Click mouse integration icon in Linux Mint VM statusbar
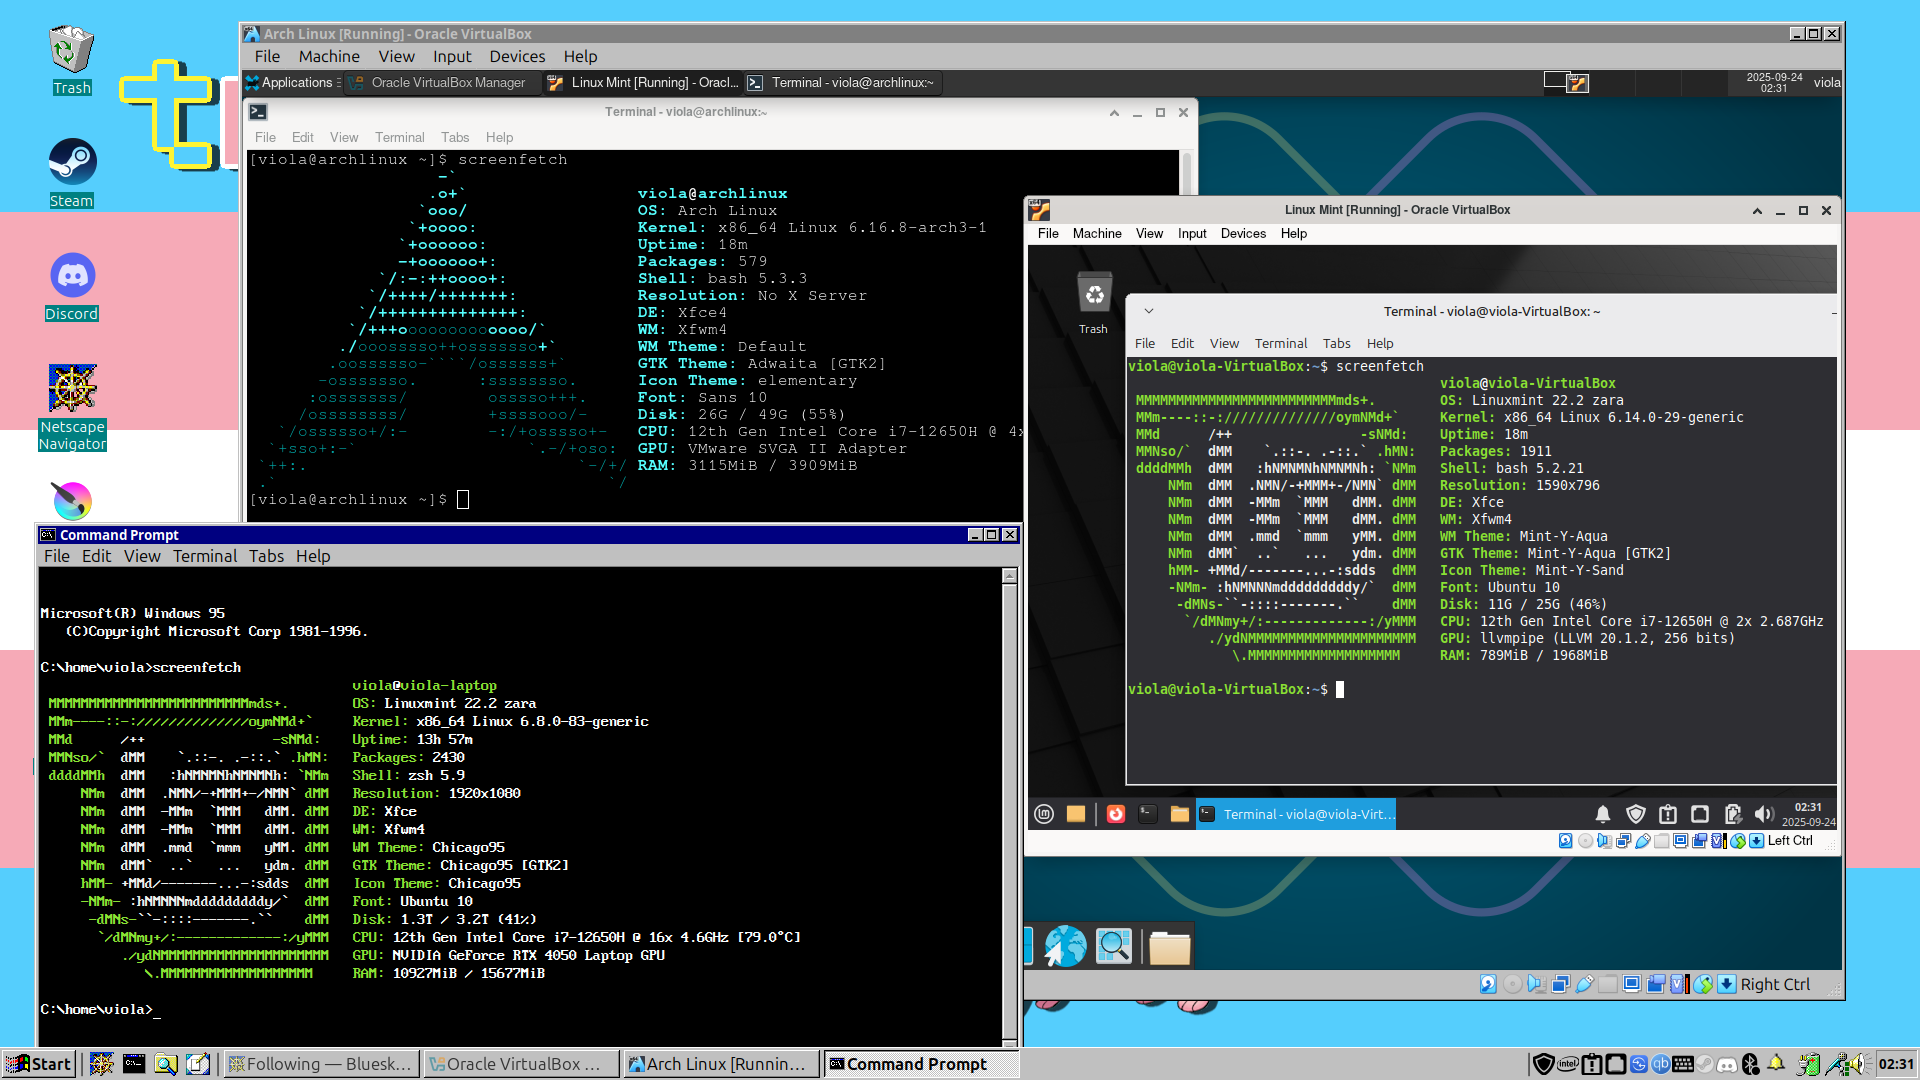1920x1080 pixels. (x=1738, y=841)
